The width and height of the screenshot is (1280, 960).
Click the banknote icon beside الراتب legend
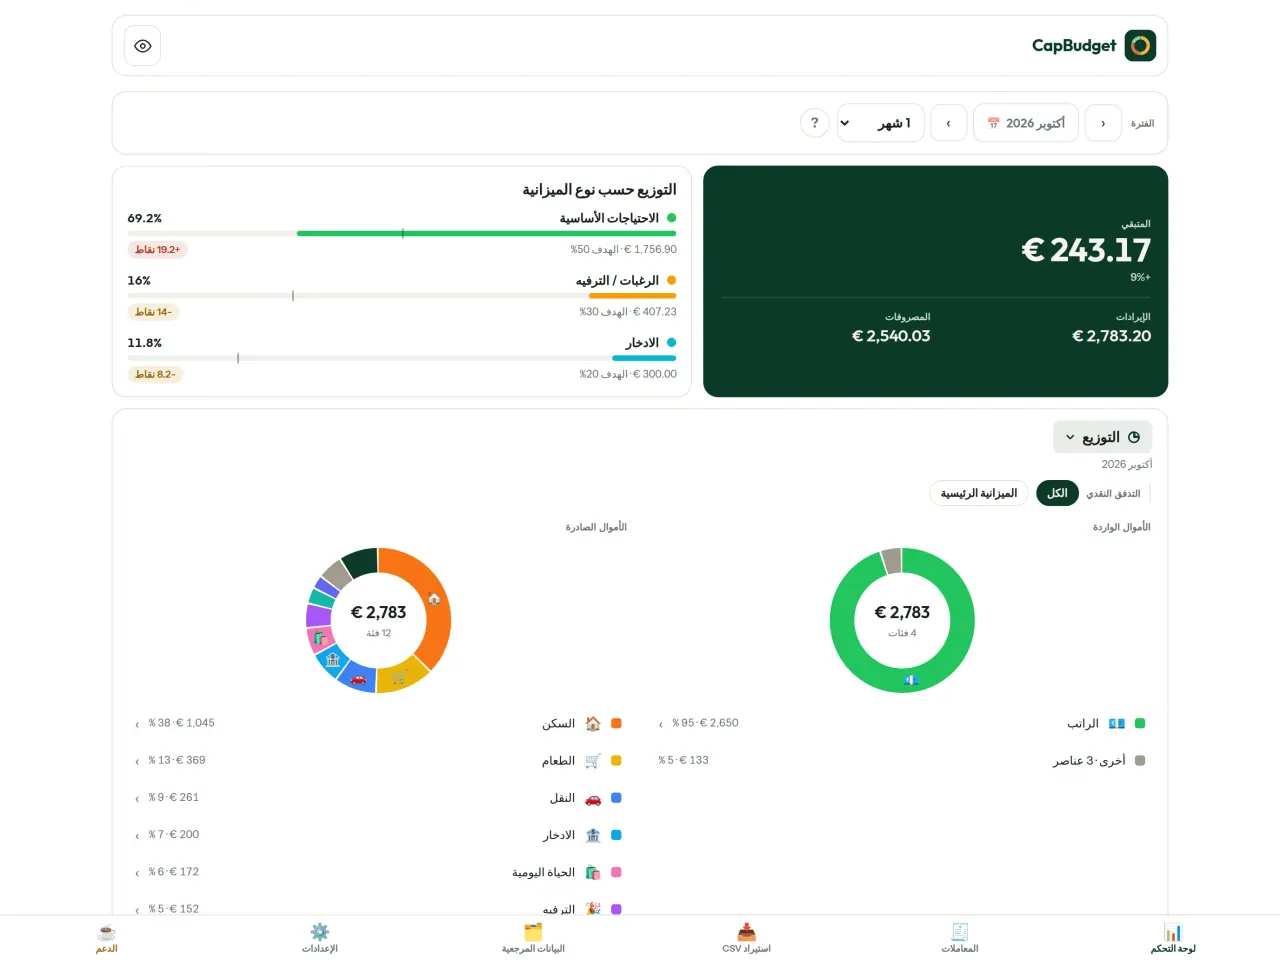pos(1117,723)
